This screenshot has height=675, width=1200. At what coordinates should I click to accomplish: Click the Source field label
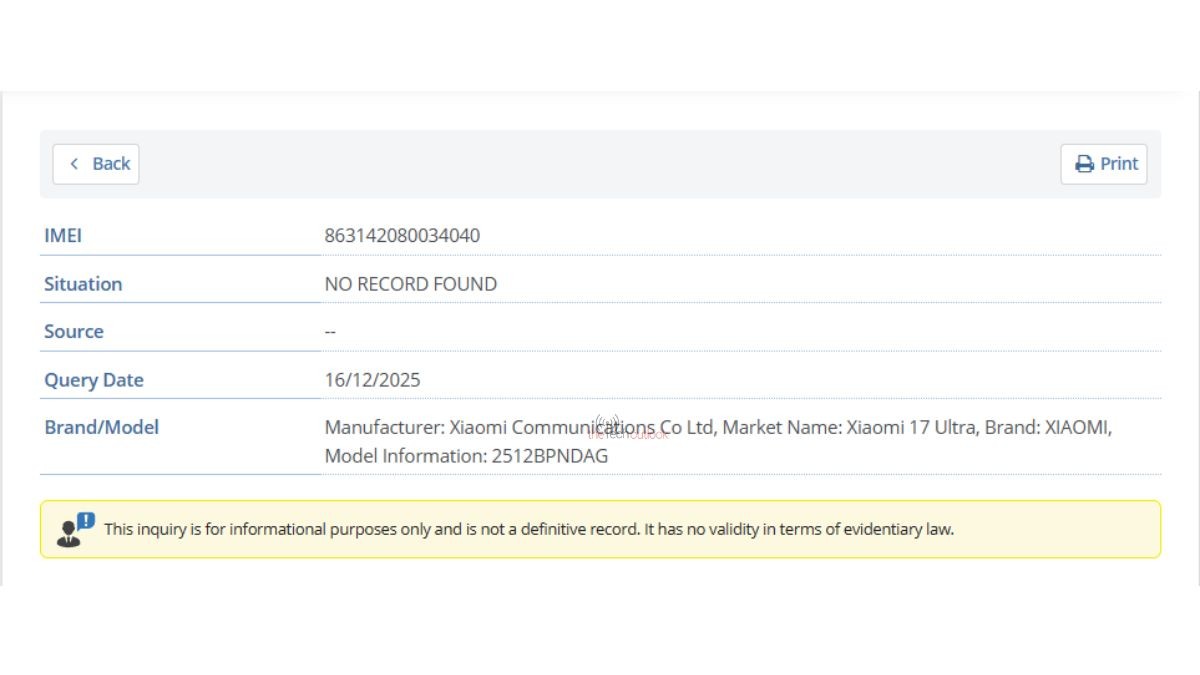coord(74,331)
